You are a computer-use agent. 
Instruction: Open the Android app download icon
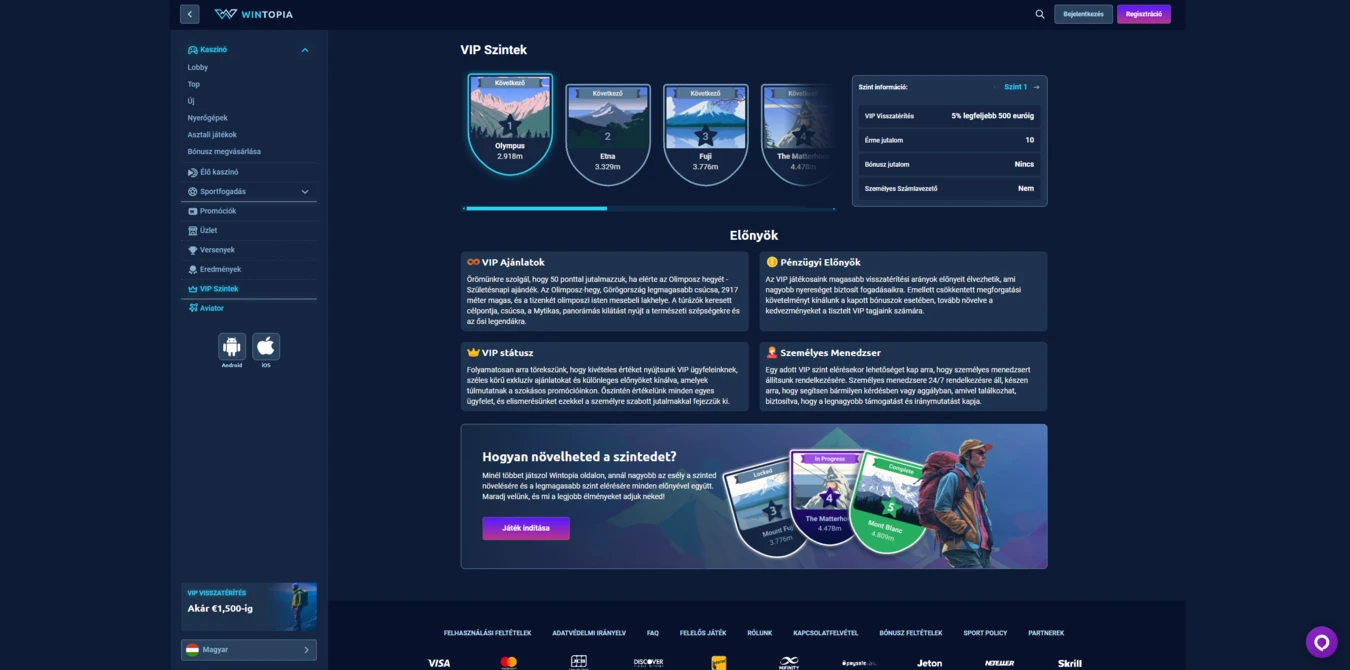point(232,347)
